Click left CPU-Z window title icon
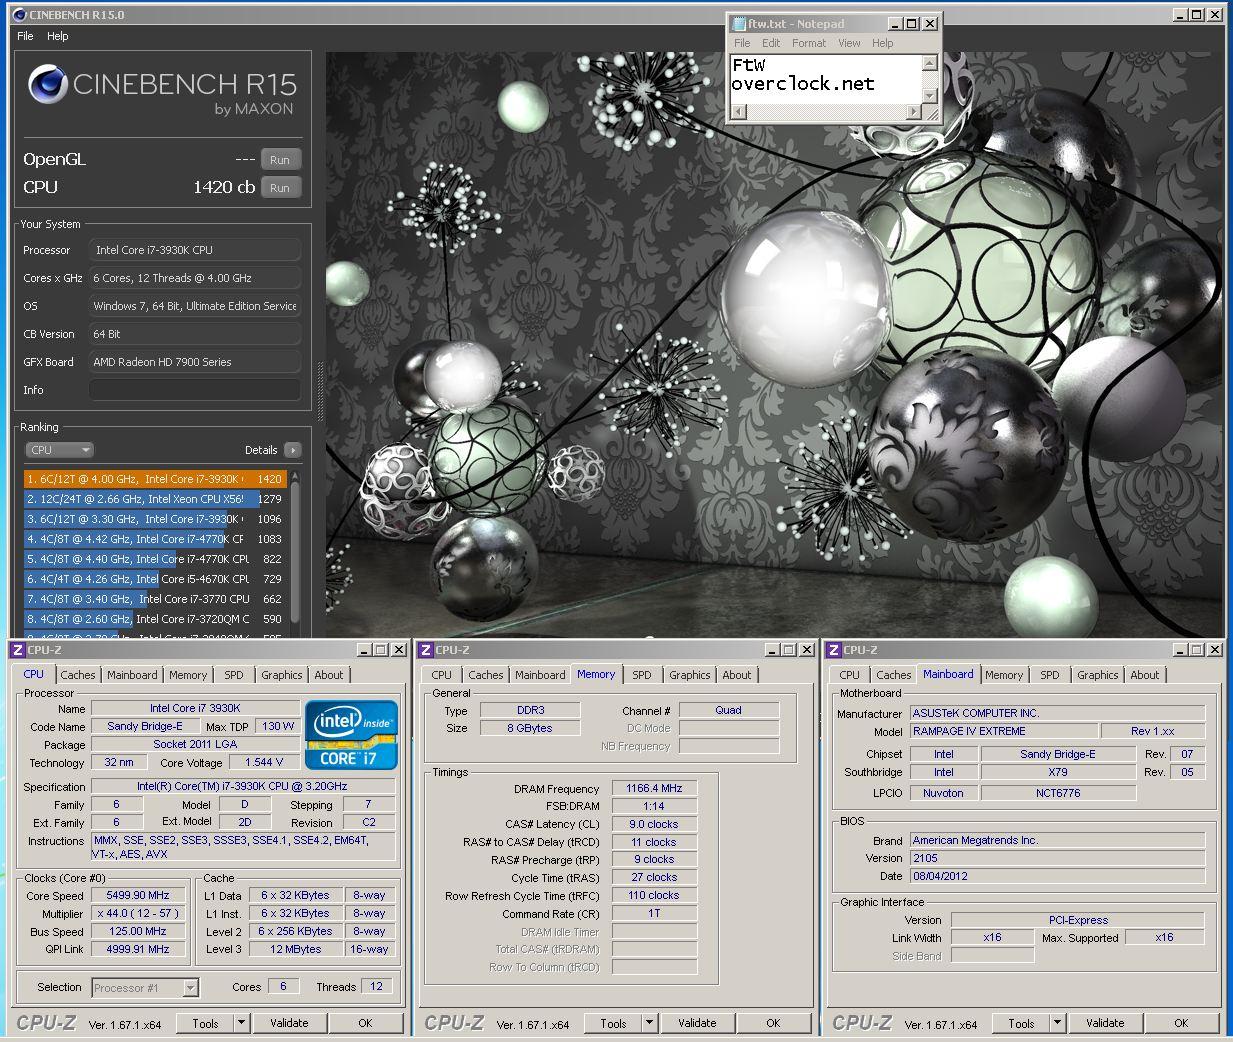 (17, 650)
